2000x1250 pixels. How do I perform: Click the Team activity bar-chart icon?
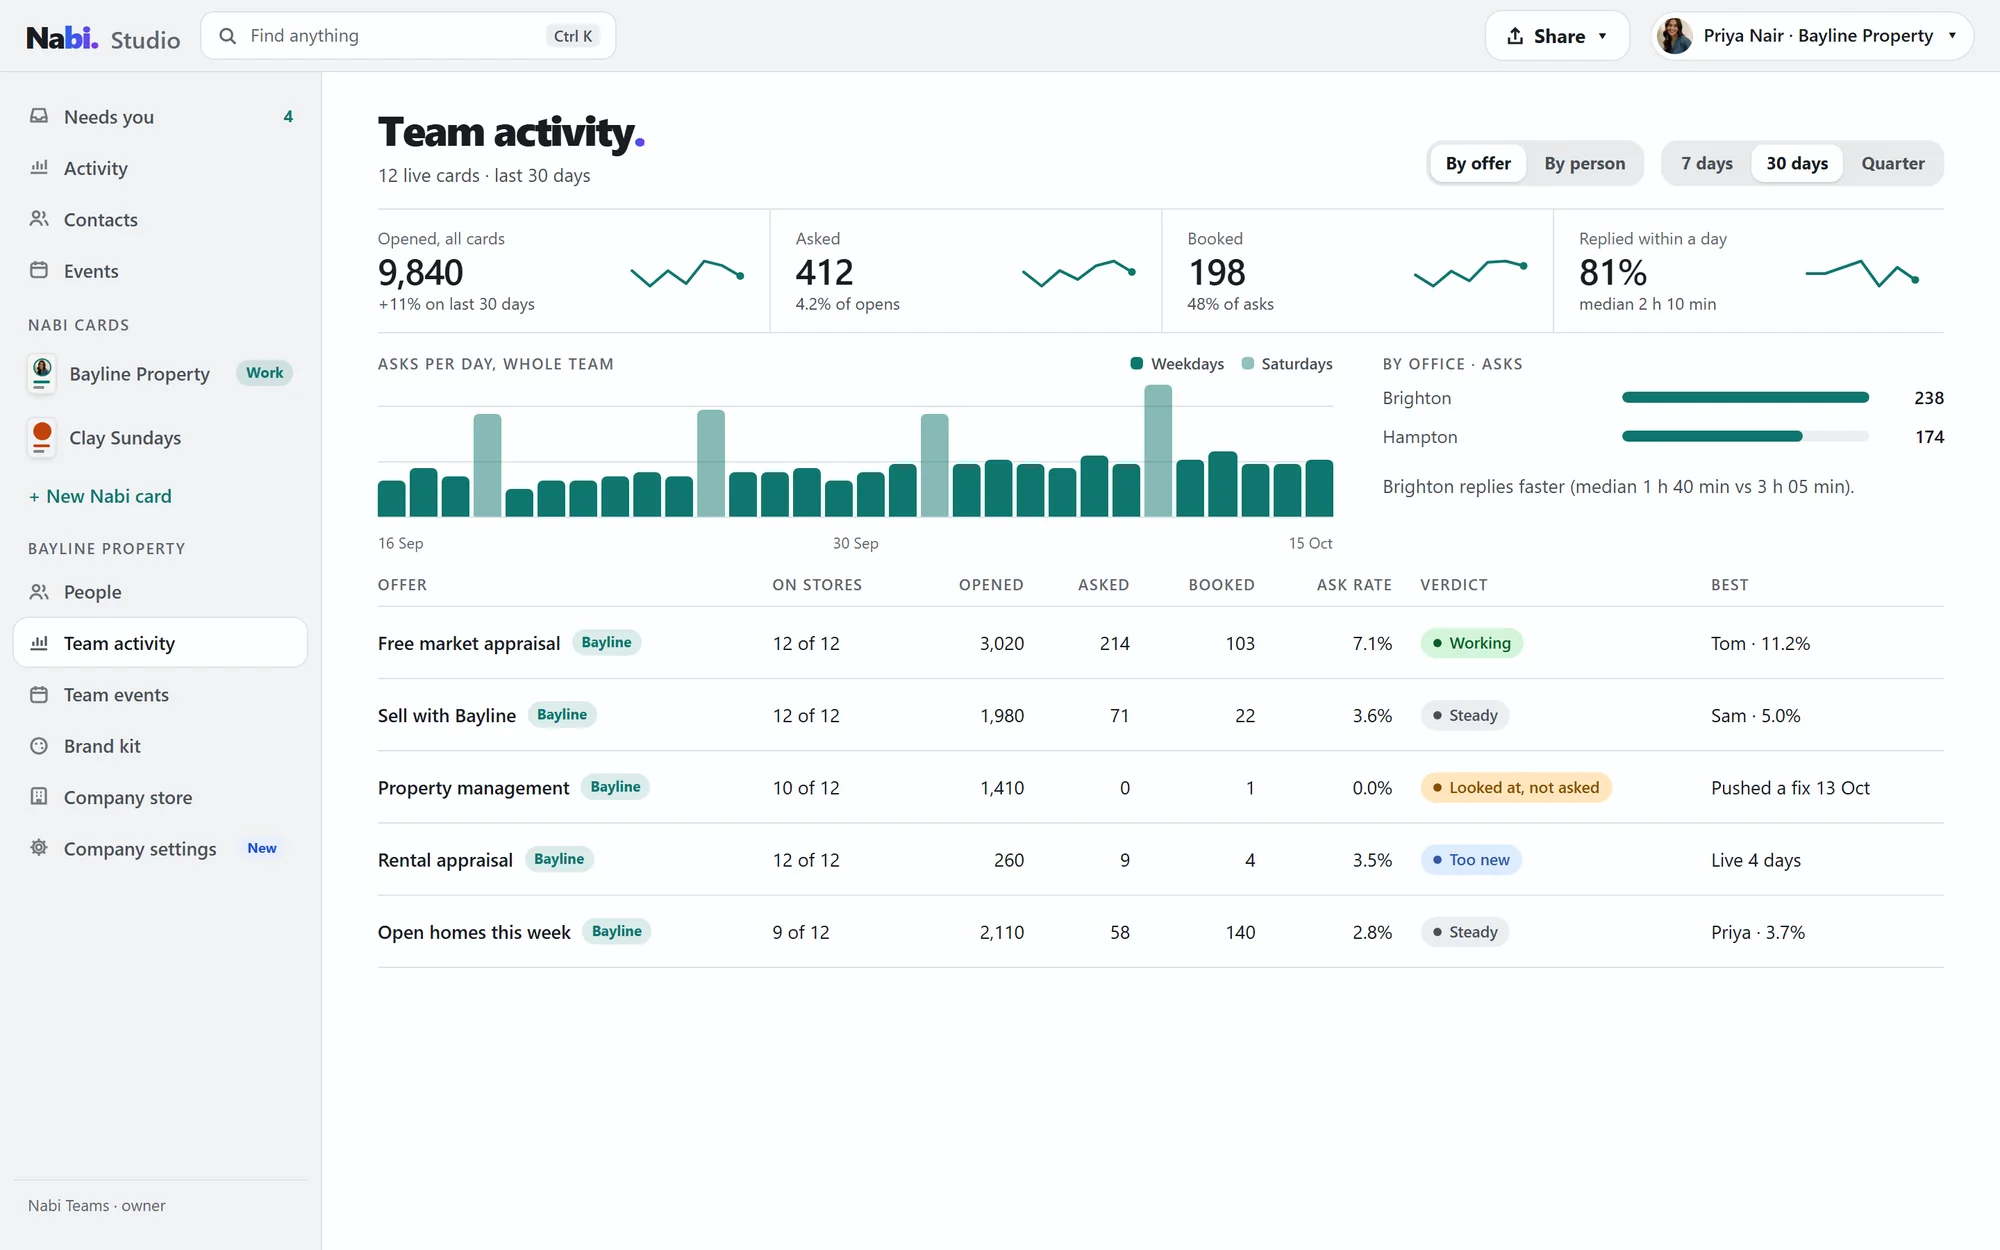point(39,643)
